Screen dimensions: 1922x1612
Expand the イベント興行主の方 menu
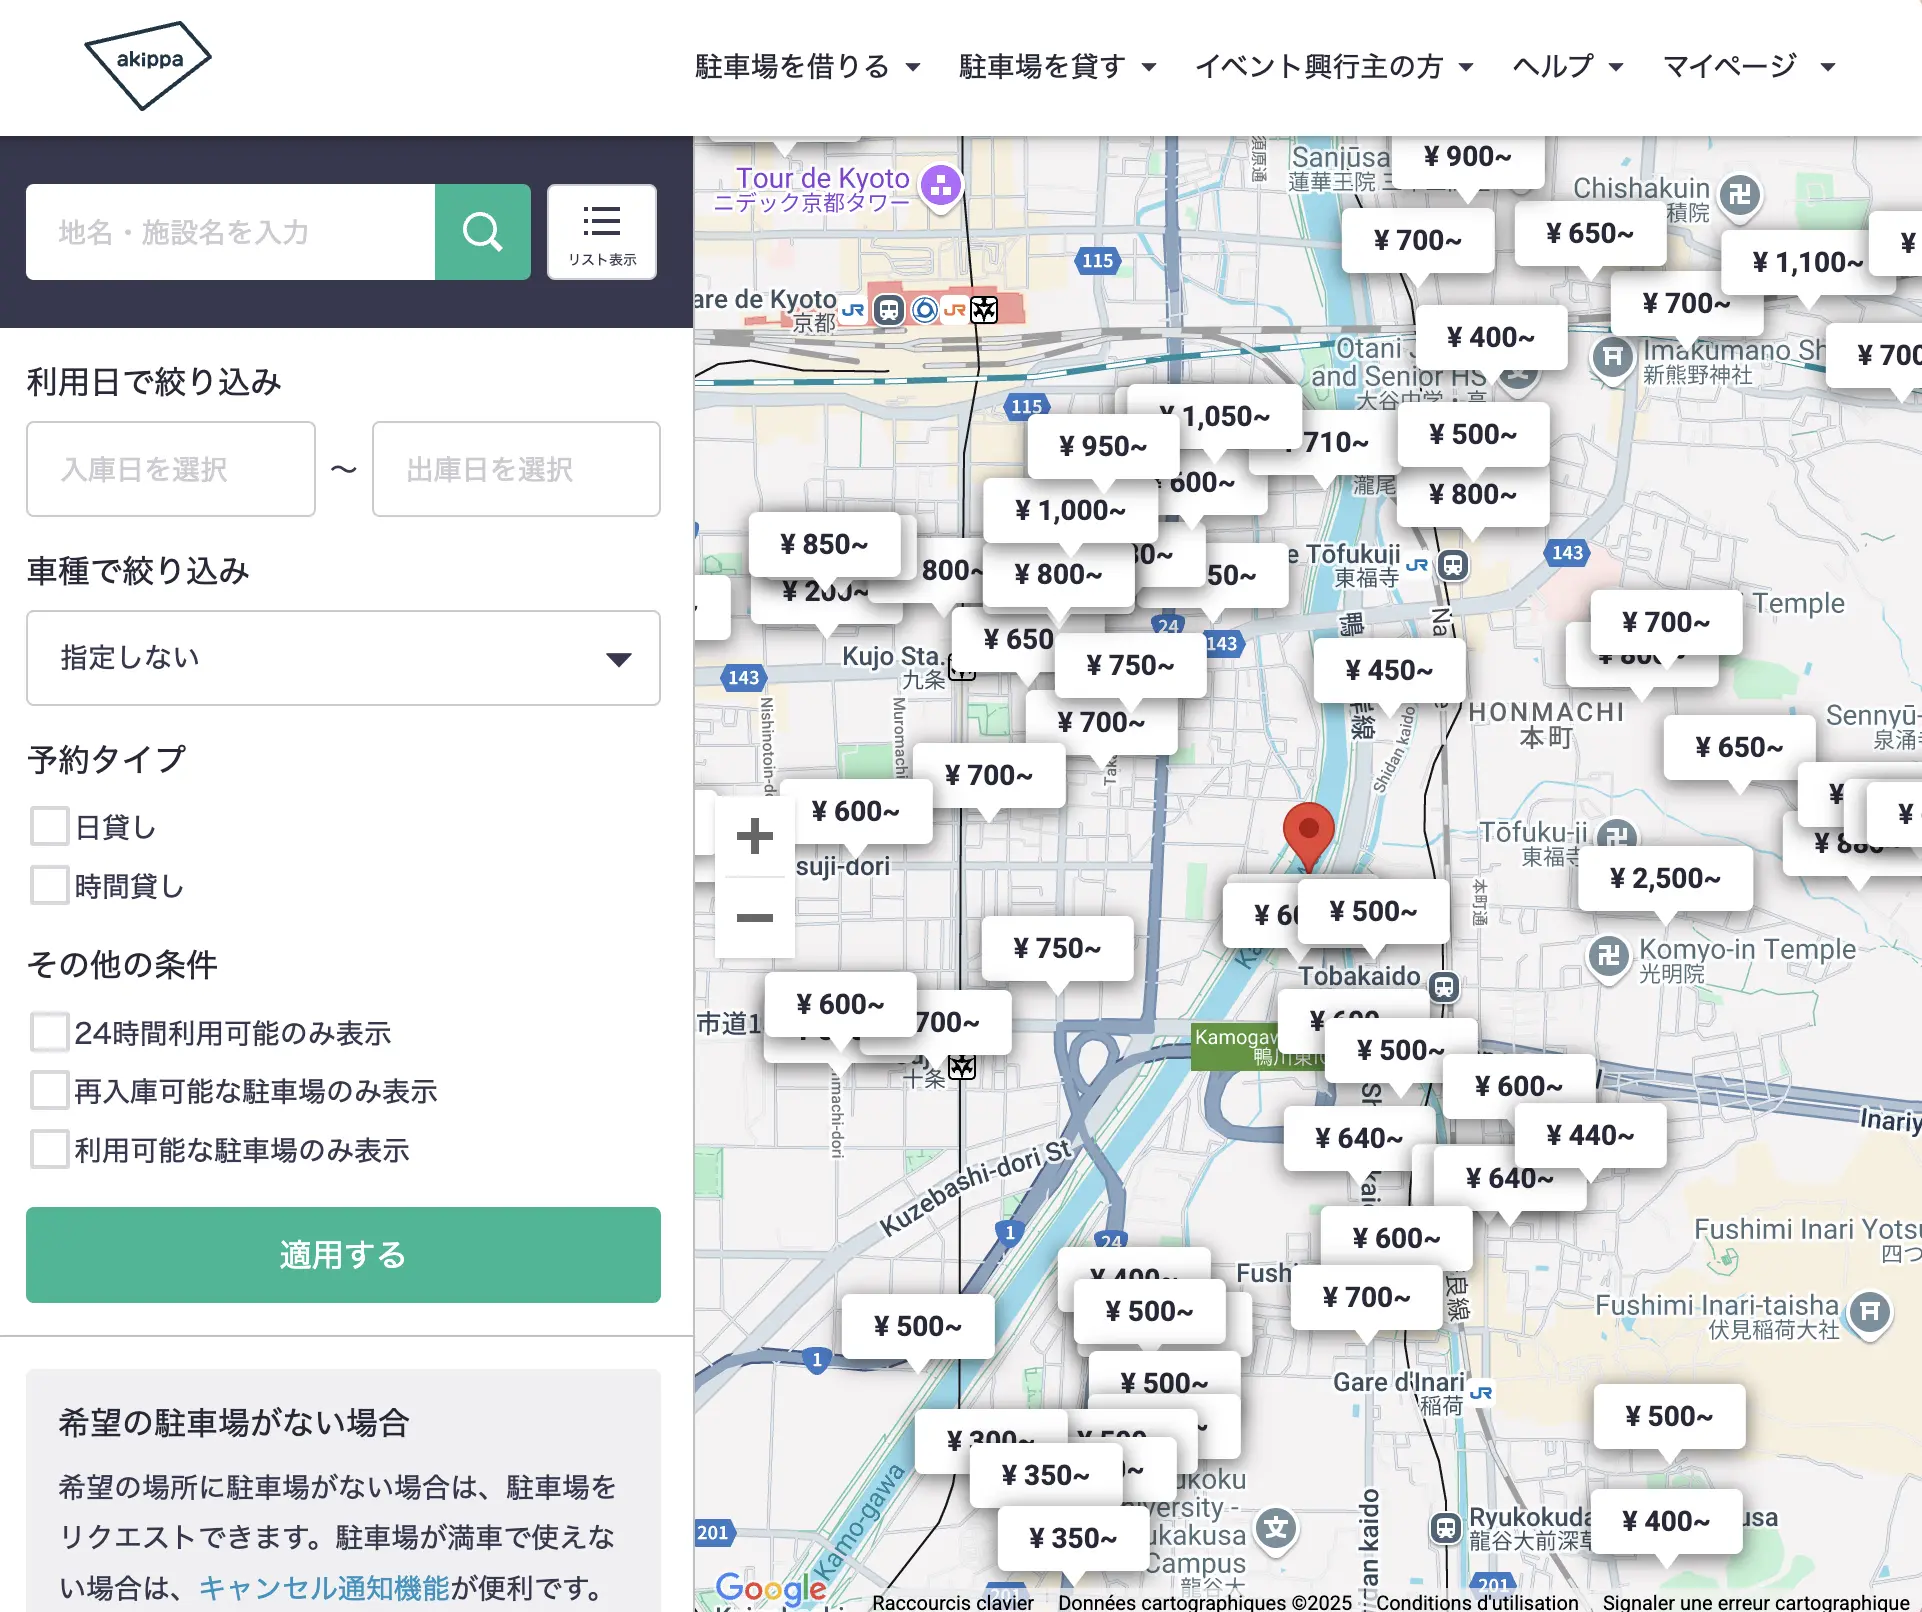pyautogui.click(x=1334, y=66)
